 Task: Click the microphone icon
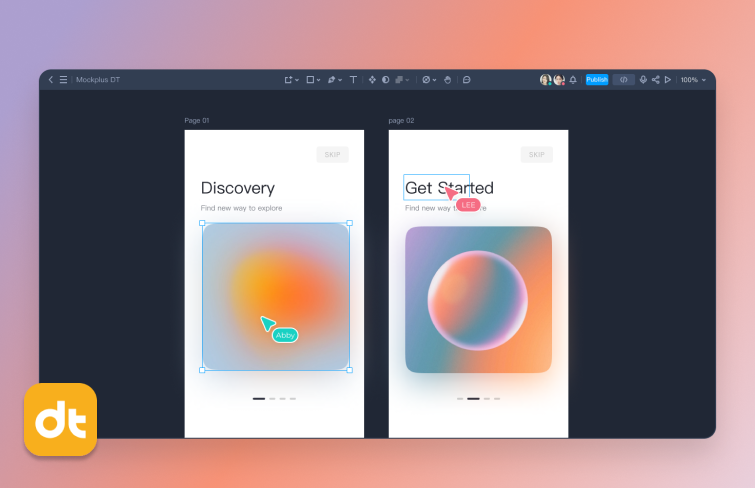pos(643,80)
